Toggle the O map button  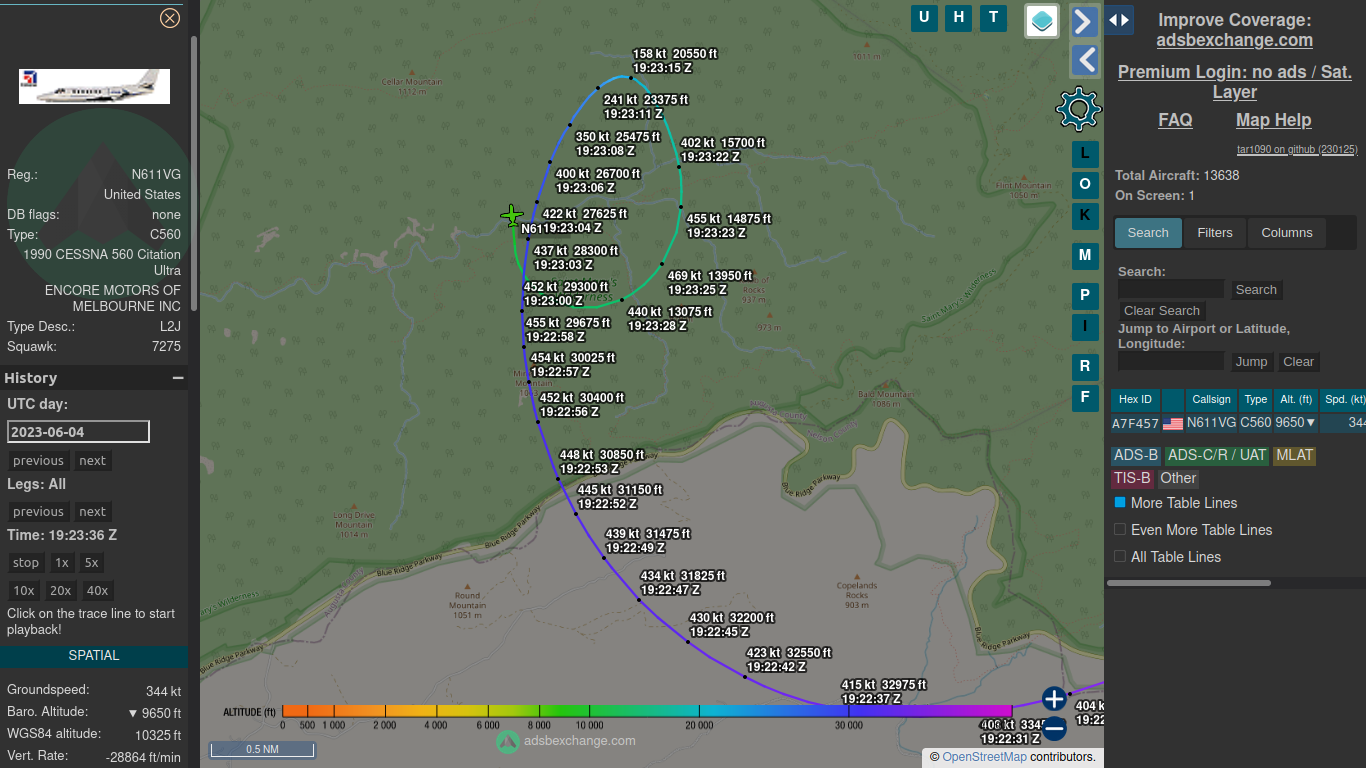pos(1085,185)
